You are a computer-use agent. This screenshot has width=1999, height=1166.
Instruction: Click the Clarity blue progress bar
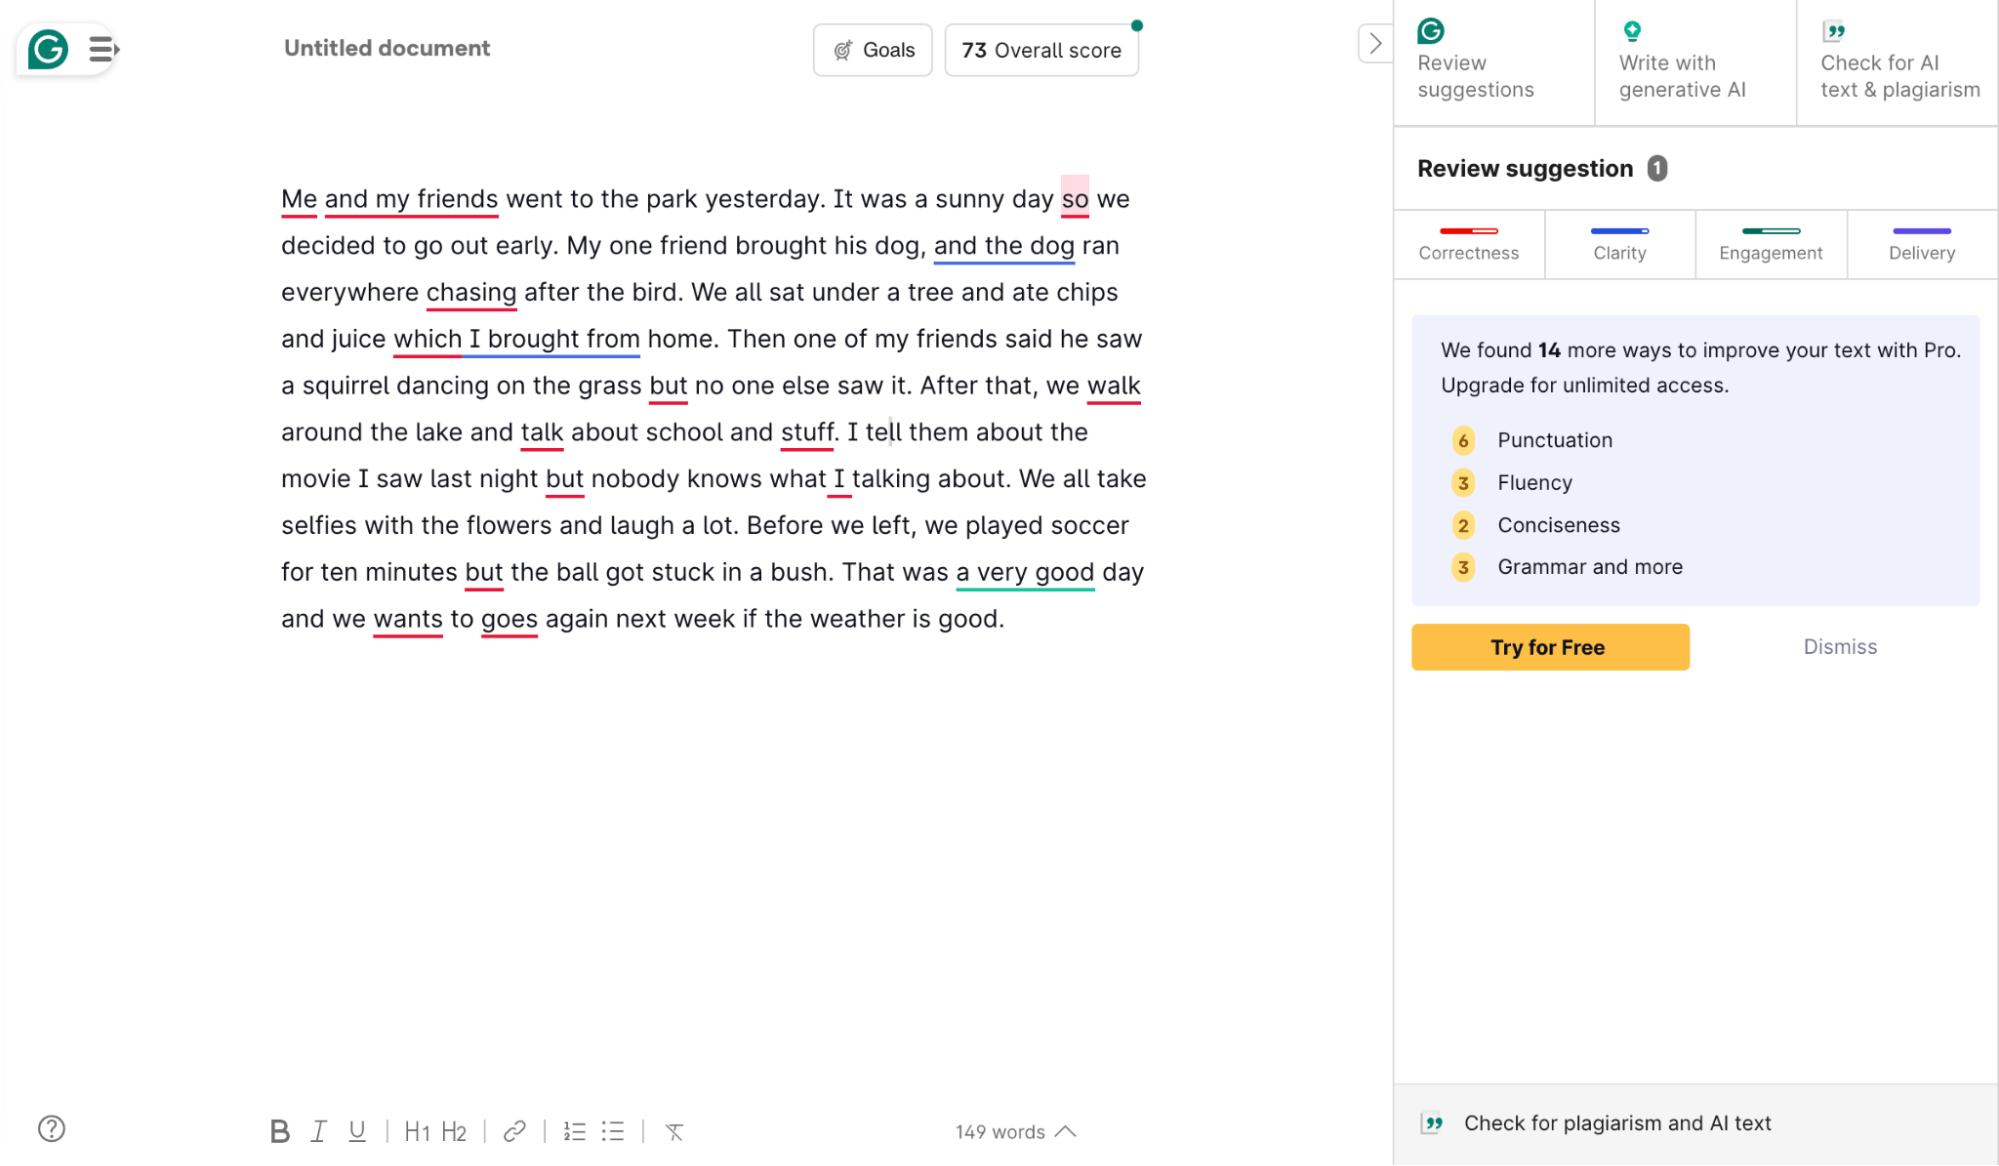pos(1620,231)
